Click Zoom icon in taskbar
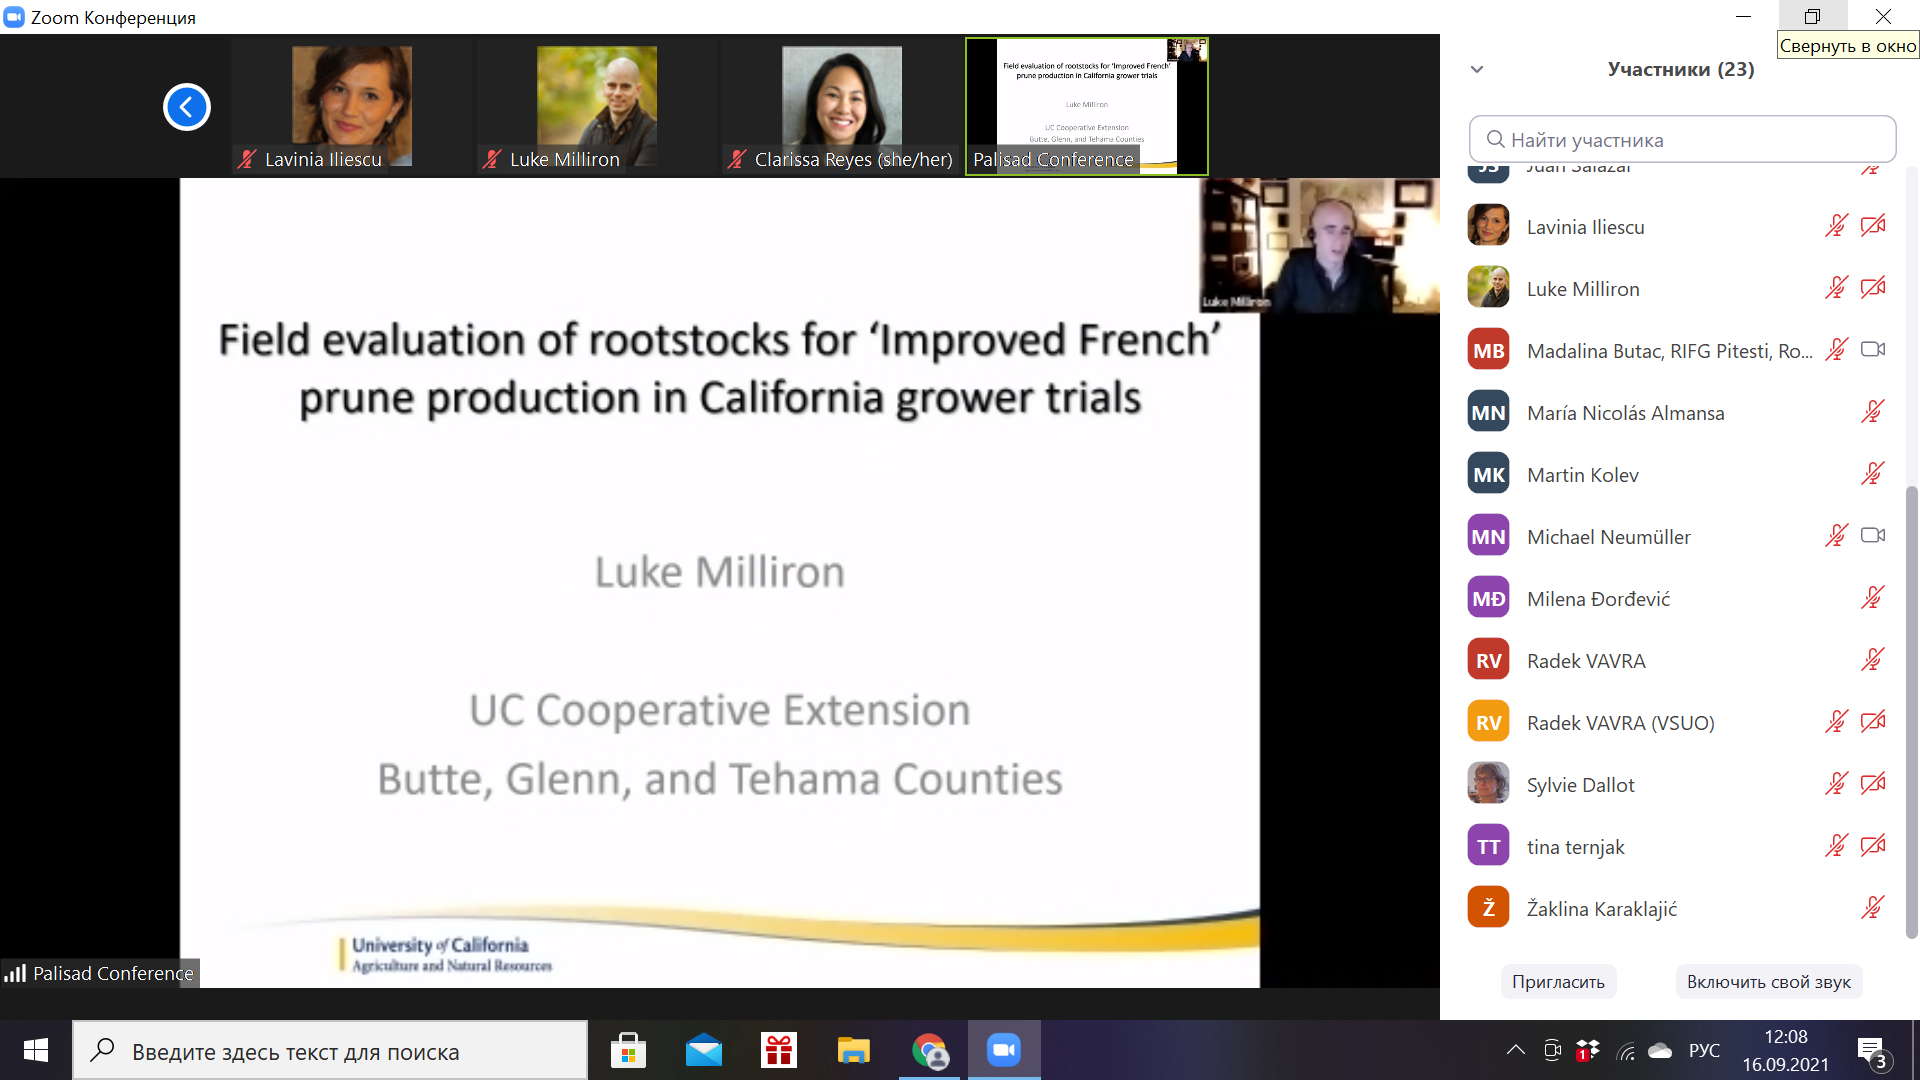The width and height of the screenshot is (1920, 1080). coord(1003,1050)
